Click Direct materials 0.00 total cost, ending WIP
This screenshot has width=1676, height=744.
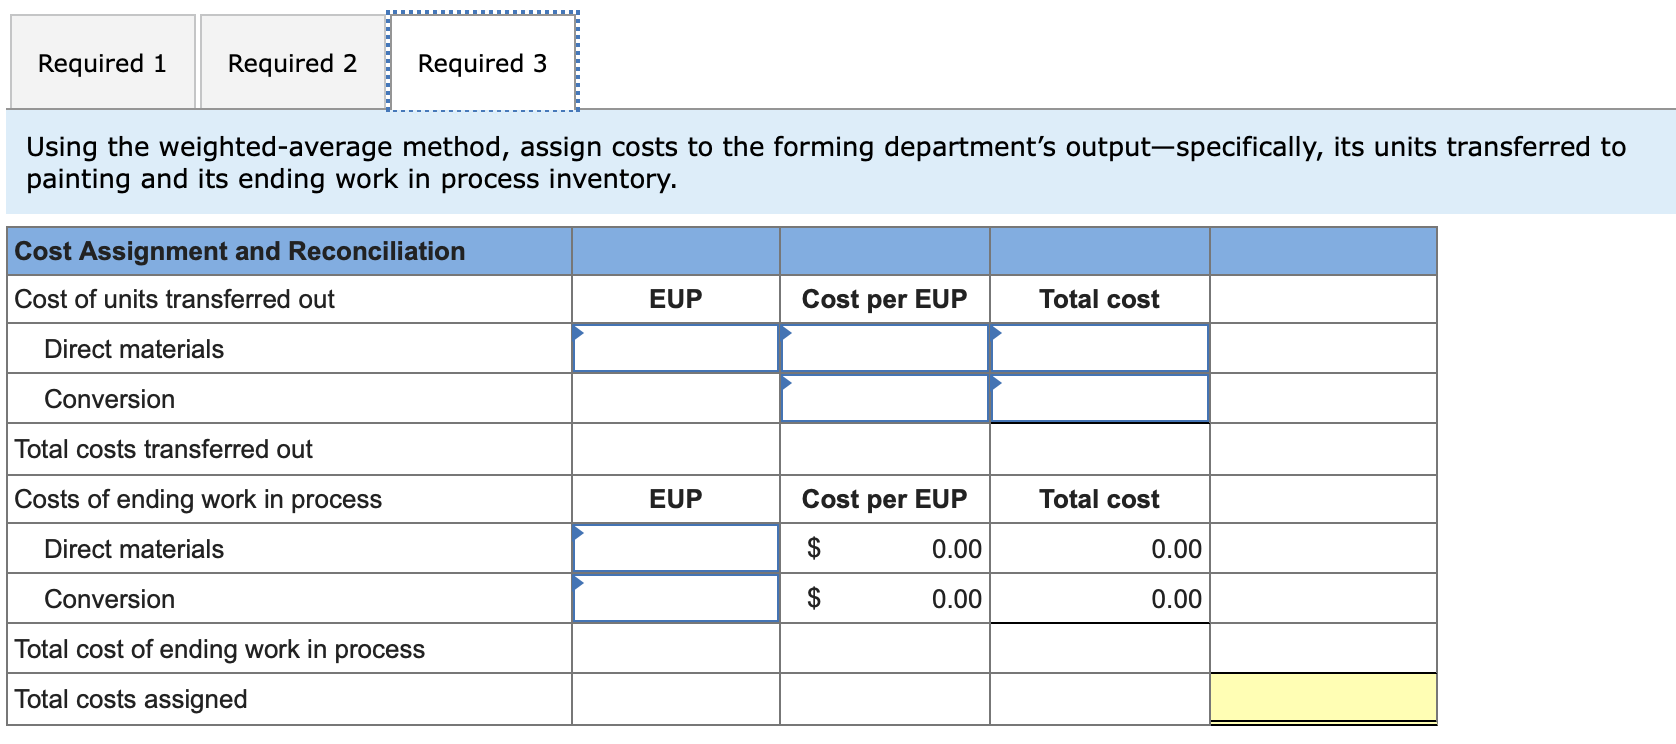point(1100,548)
